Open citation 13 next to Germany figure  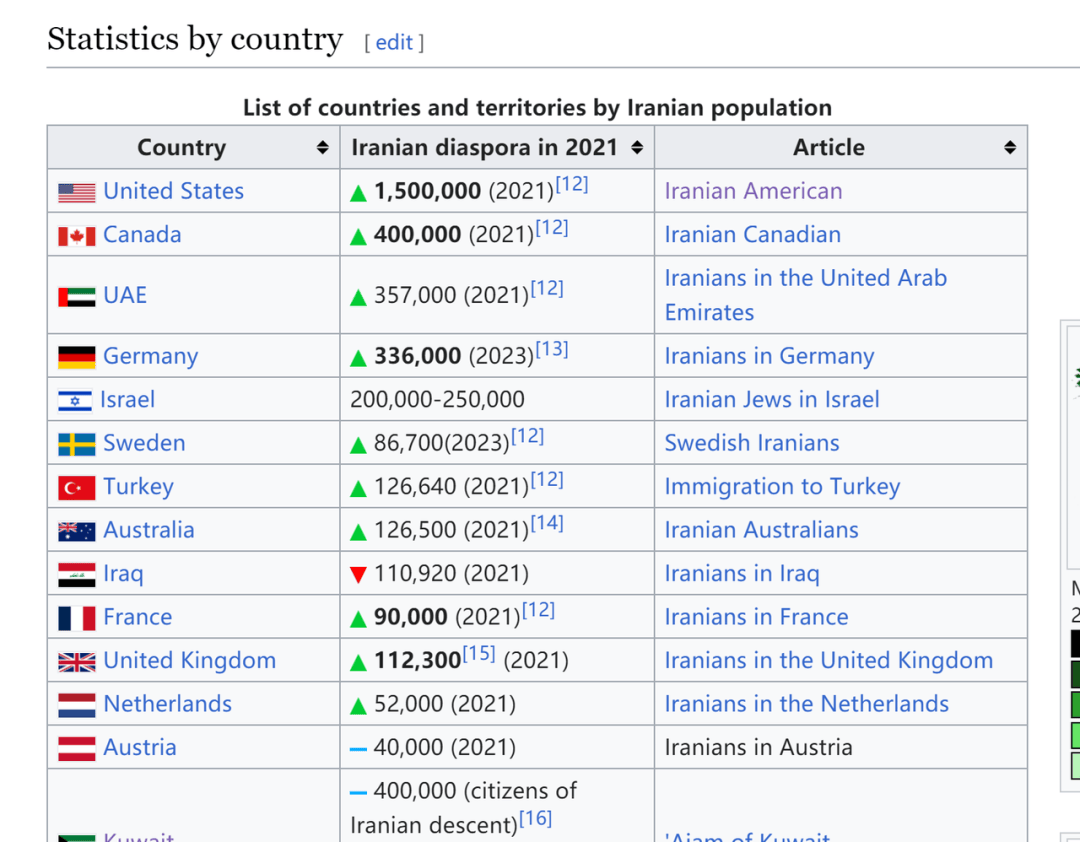click(x=552, y=349)
